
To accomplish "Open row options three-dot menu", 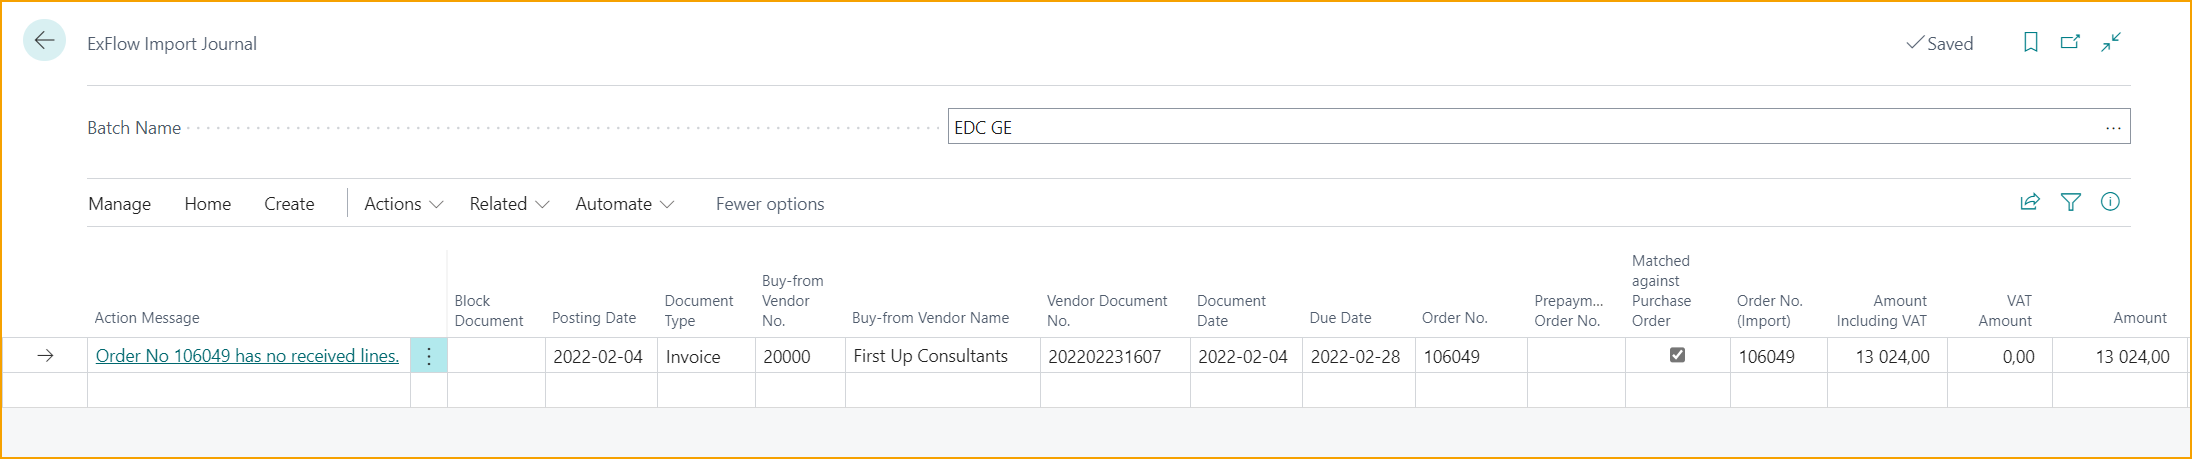I will tap(429, 356).
